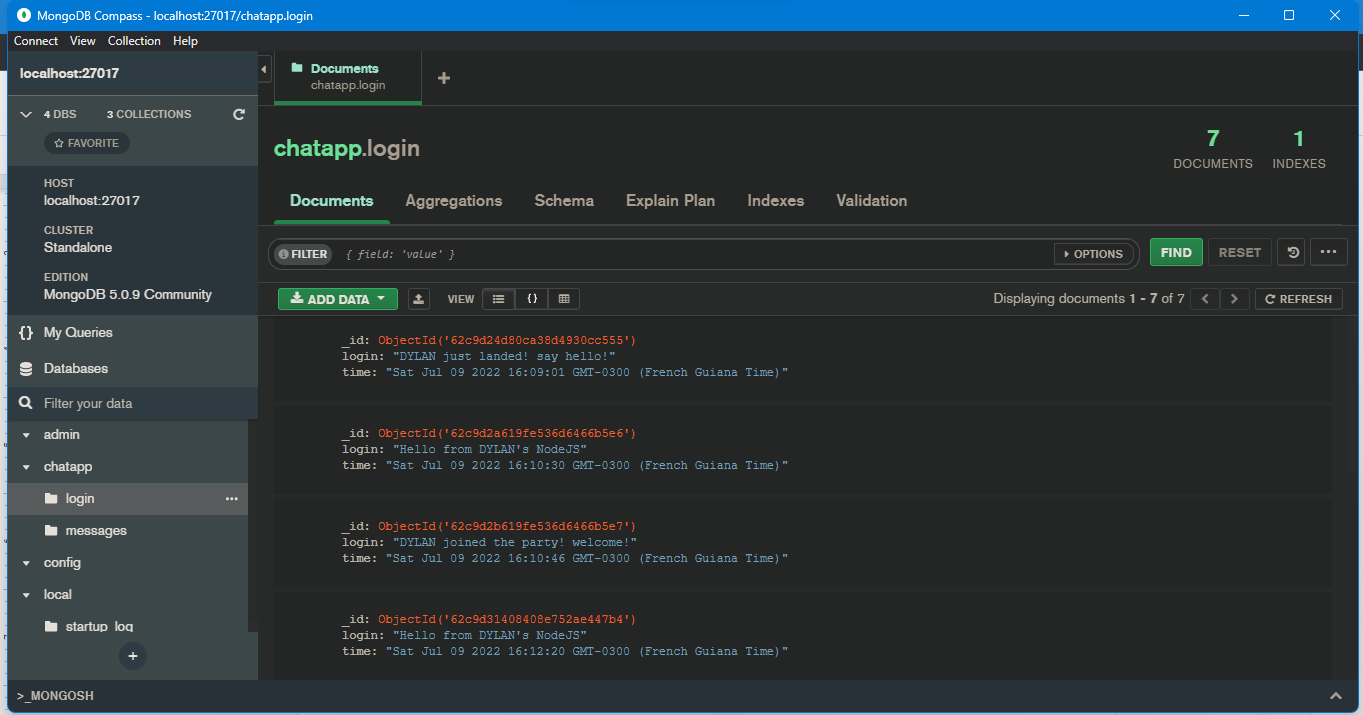Viewport: 1363px width, 715px height.
Task: Switch to table view
Action: coord(564,299)
